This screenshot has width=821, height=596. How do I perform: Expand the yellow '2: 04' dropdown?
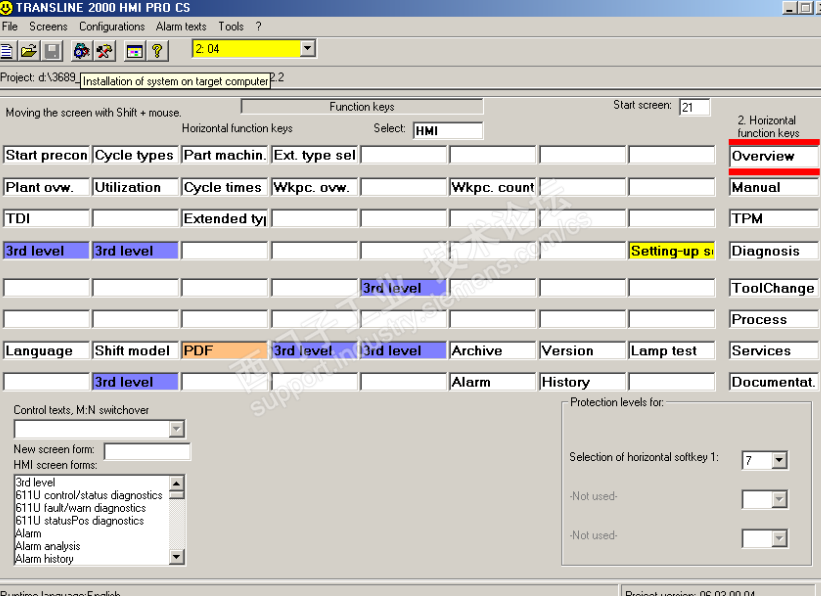(x=307, y=49)
